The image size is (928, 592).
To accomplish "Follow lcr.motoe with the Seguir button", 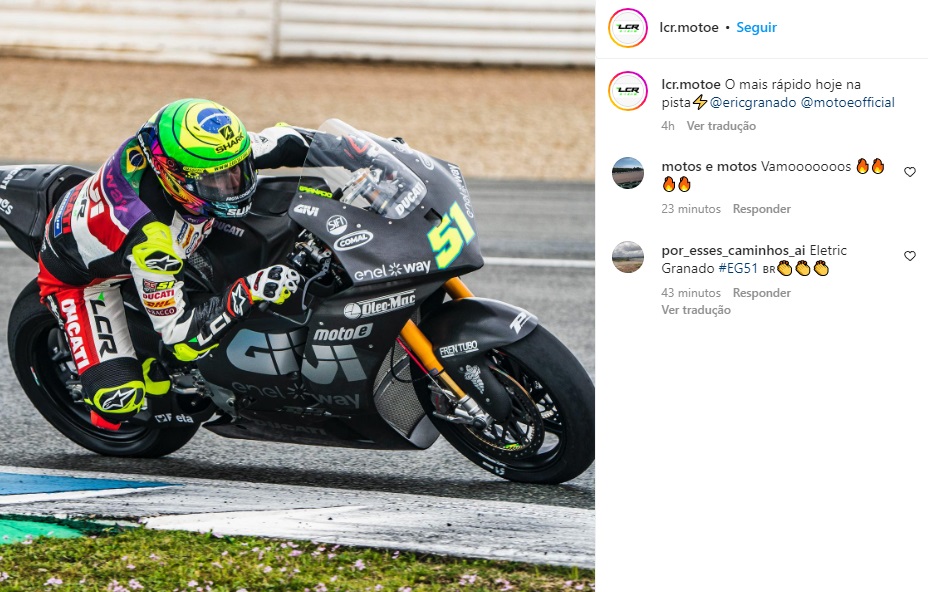I will pyautogui.click(x=756, y=27).
